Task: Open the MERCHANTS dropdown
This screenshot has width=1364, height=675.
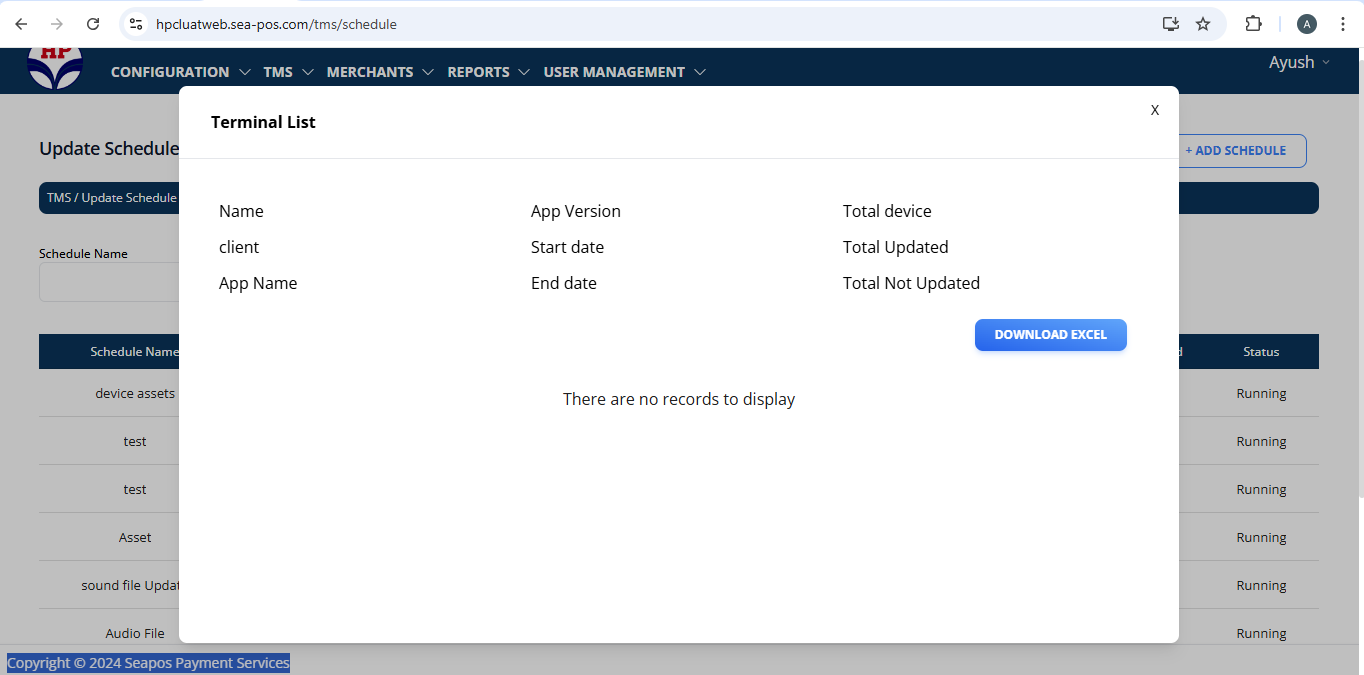Action: tap(380, 72)
